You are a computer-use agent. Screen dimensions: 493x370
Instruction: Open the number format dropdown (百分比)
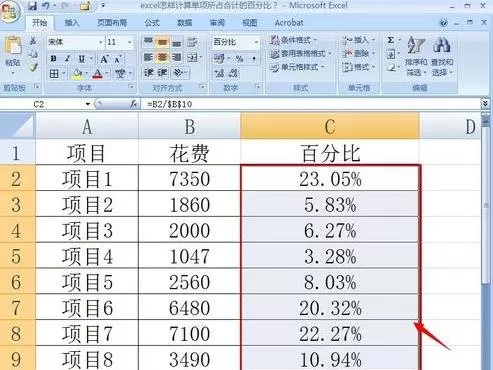[256, 42]
